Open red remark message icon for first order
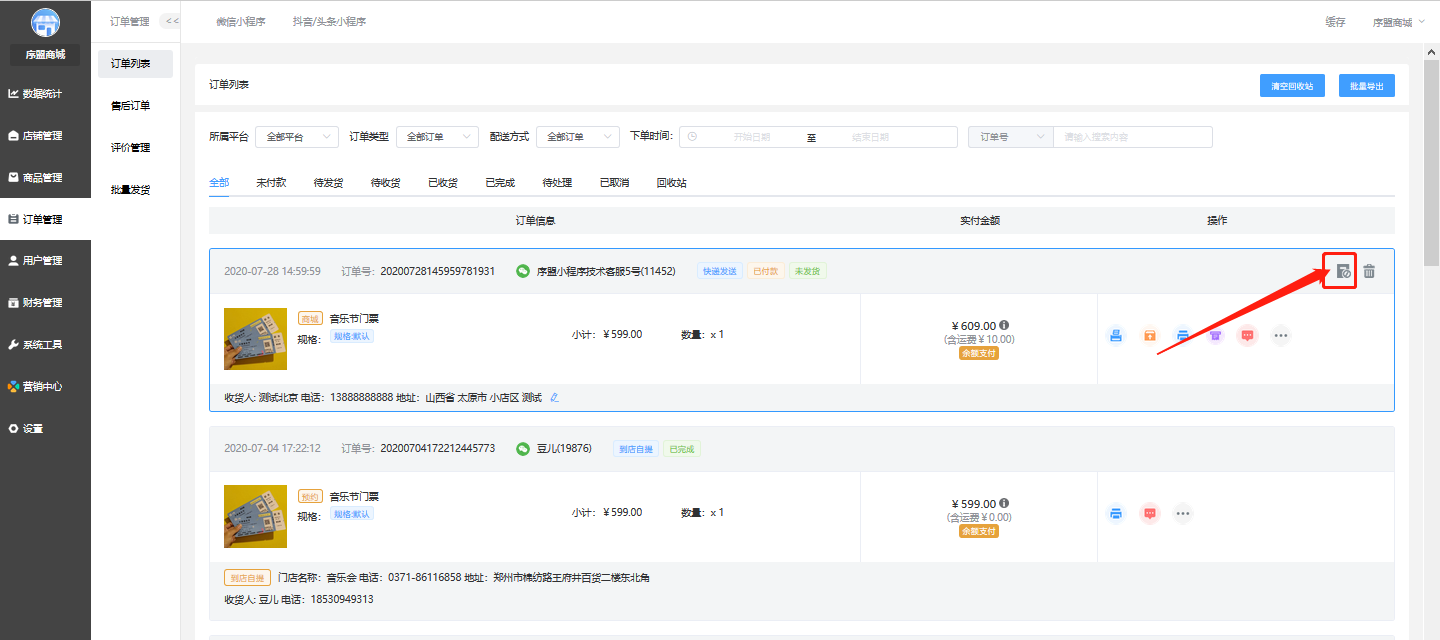Screen dimensions: 1440x640 click(x=1247, y=336)
